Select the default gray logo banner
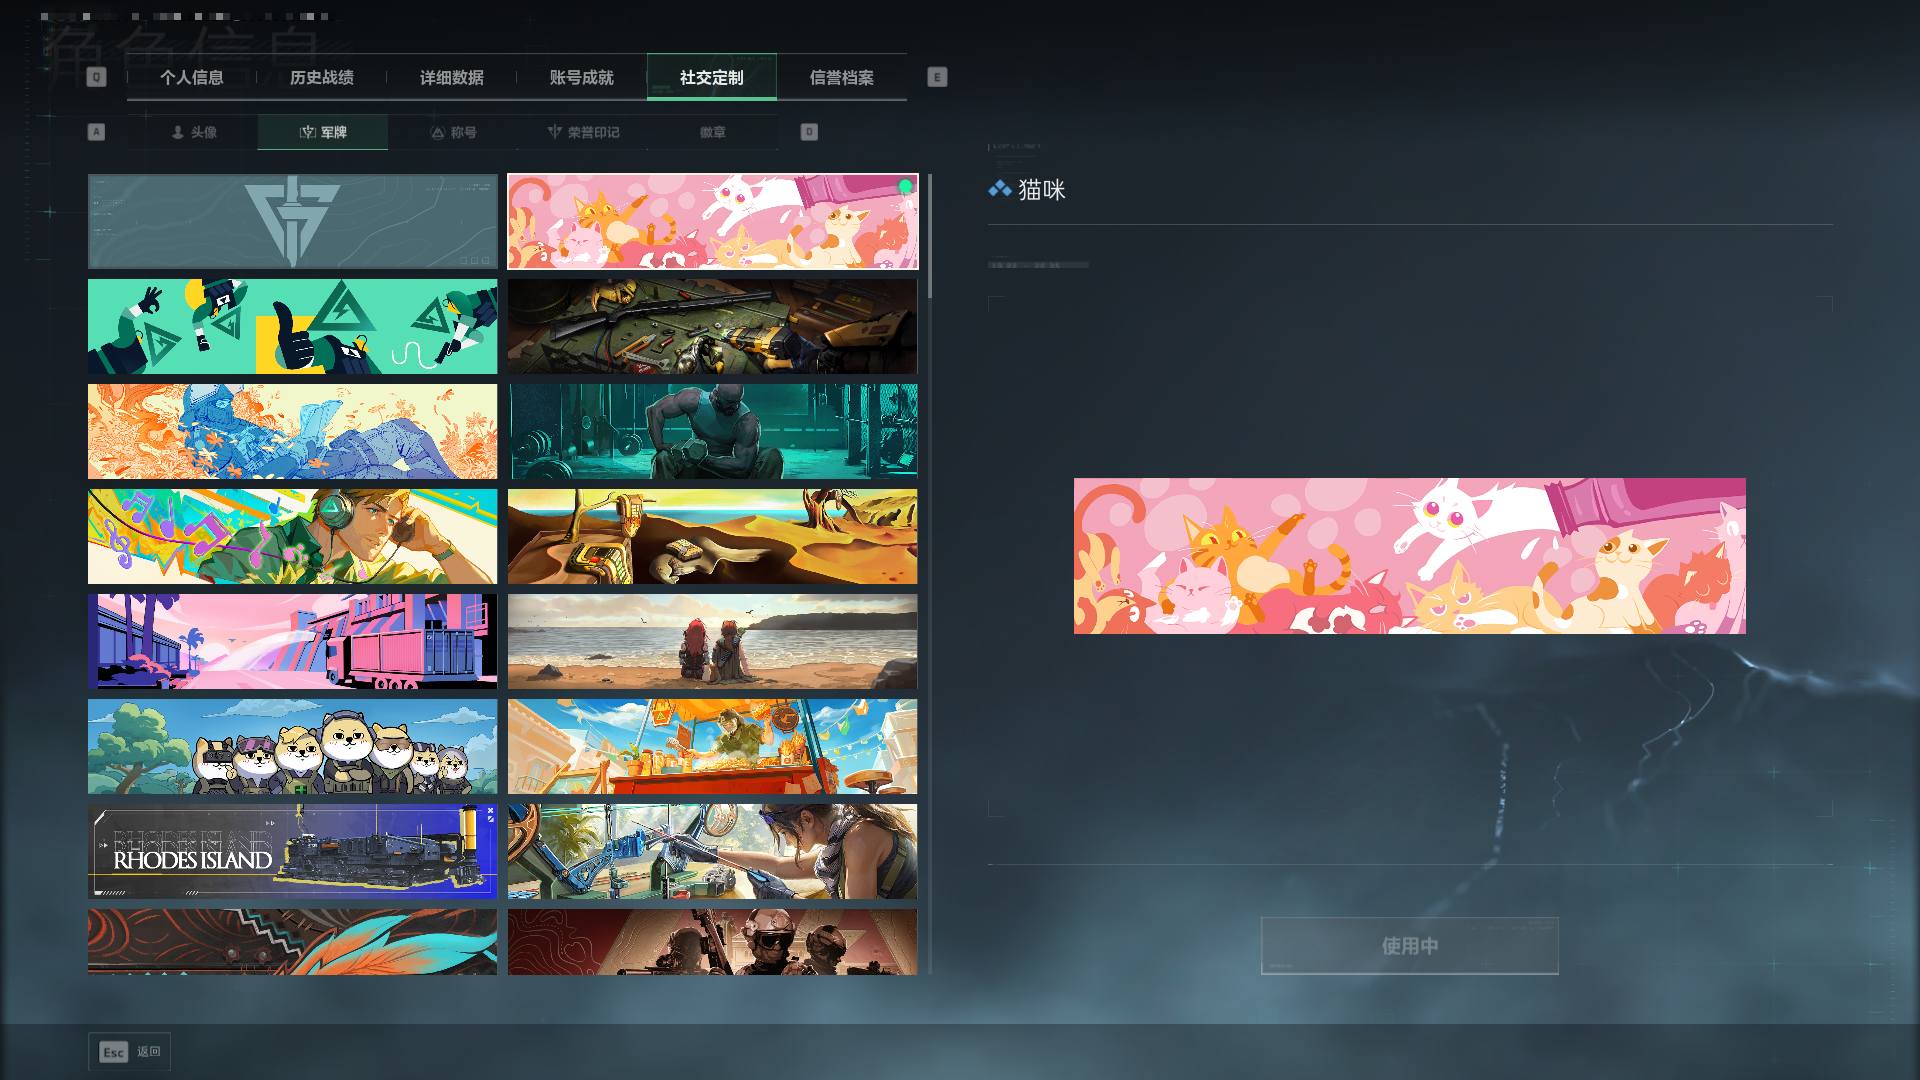 292,221
